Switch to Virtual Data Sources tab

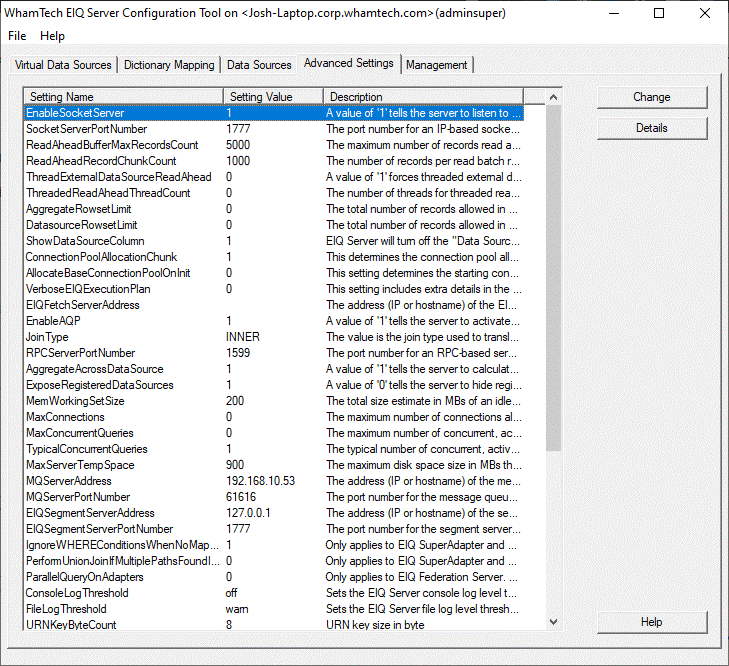[63, 65]
